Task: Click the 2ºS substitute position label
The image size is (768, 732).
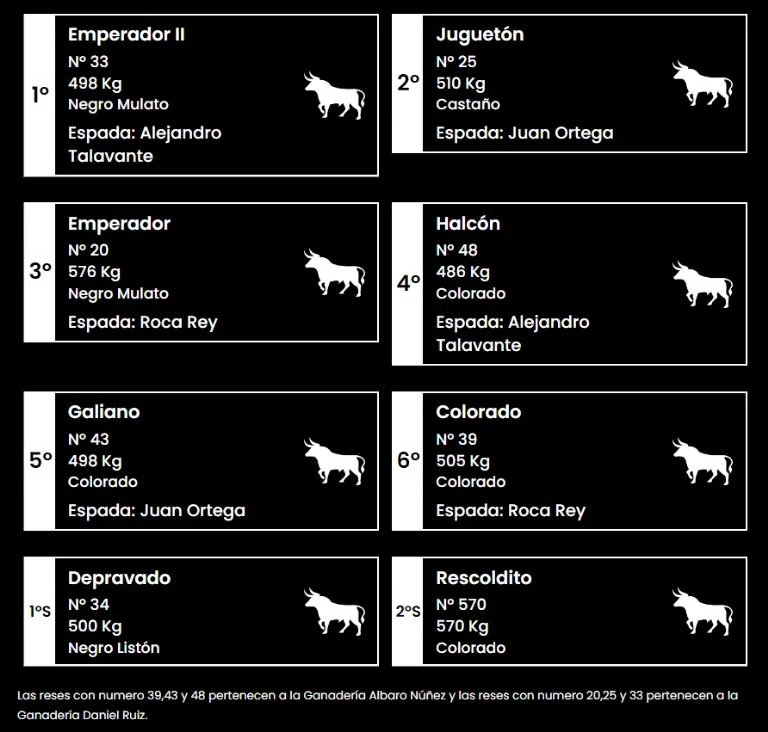Action: pos(408,611)
